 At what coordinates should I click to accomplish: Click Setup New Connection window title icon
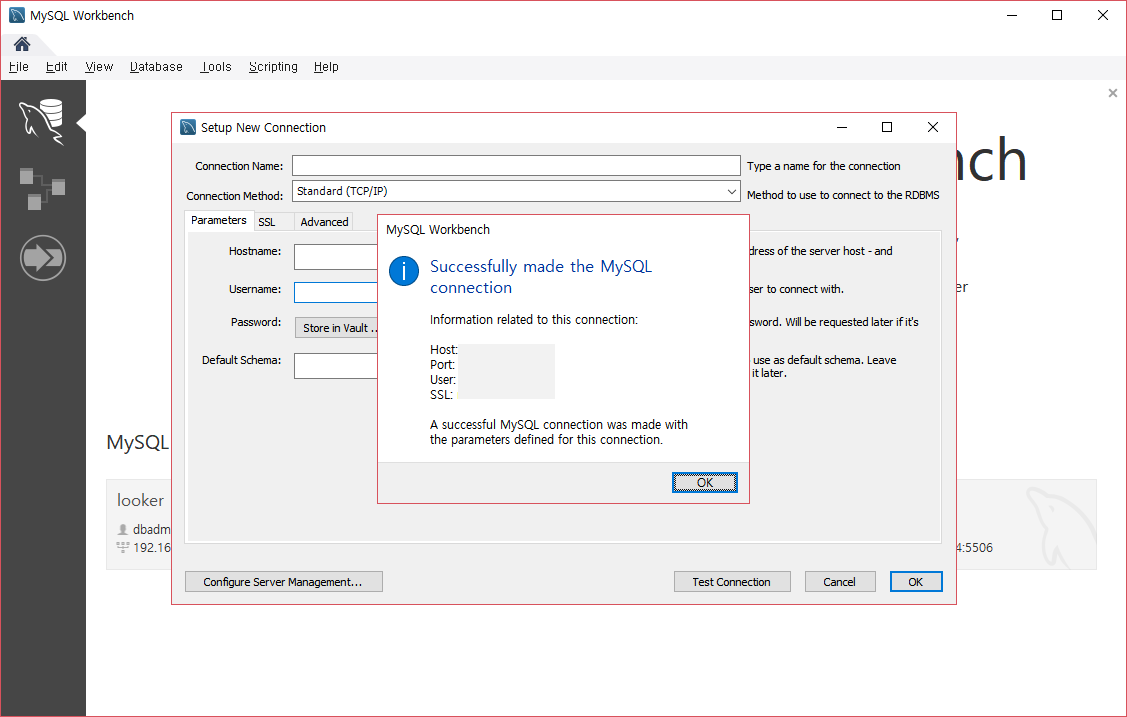click(x=188, y=127)
